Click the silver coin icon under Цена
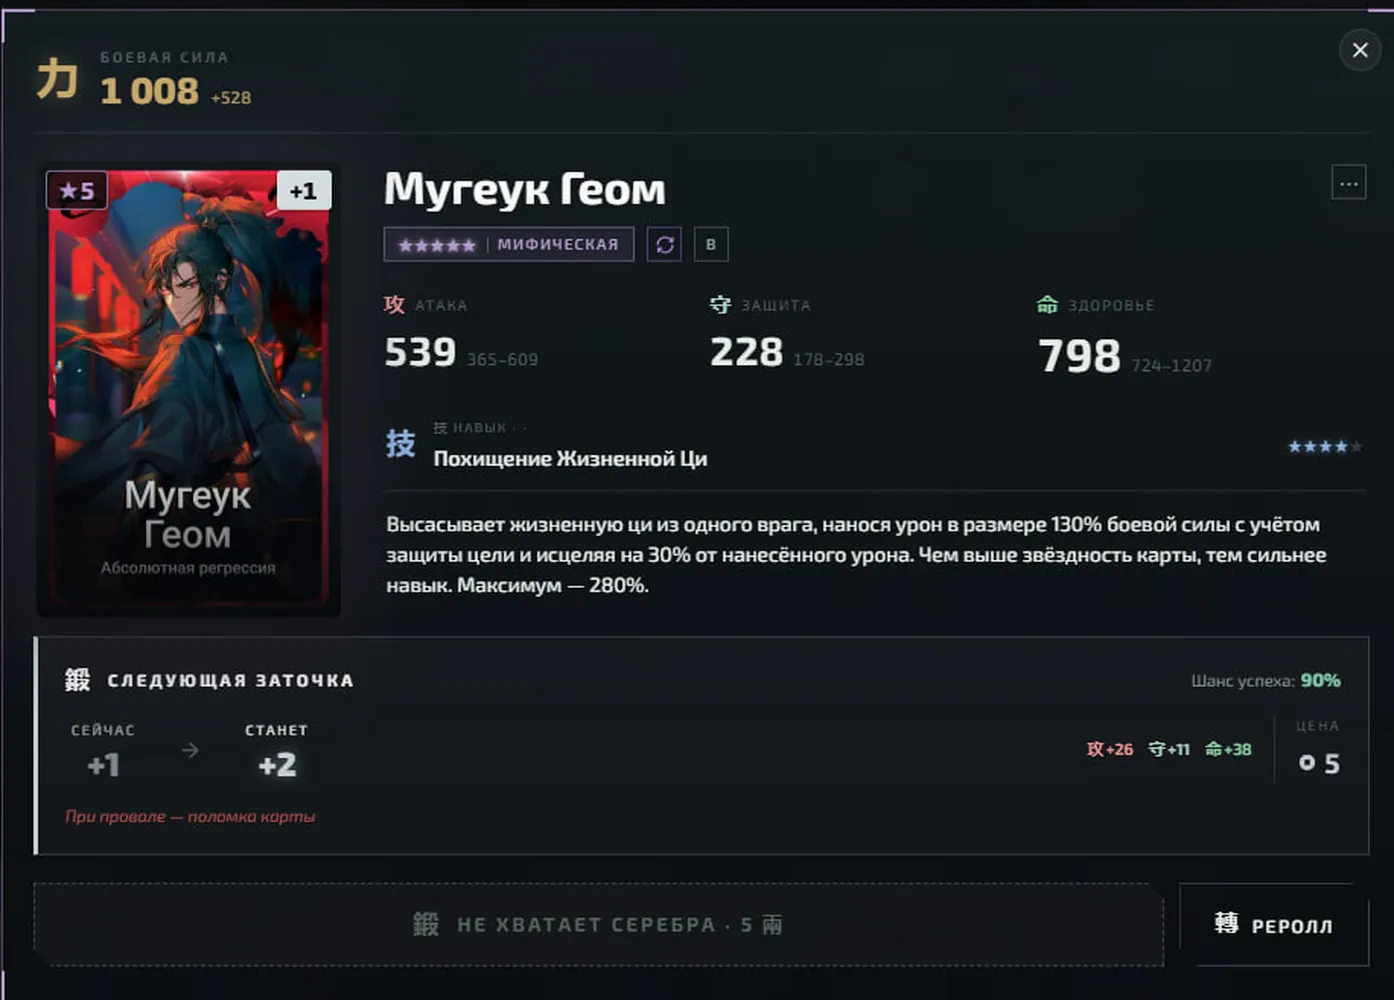This screenshot has height=1000, width=1394. click(1307, 763)
